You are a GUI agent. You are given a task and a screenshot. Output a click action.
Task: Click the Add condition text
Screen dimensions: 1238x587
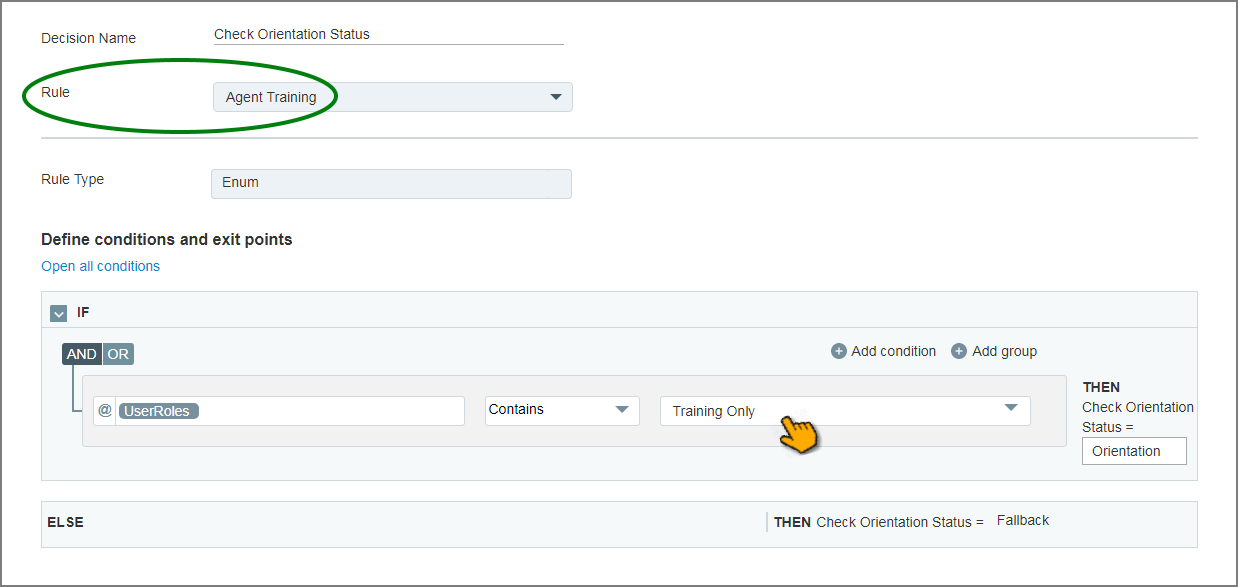coord(894,351)
